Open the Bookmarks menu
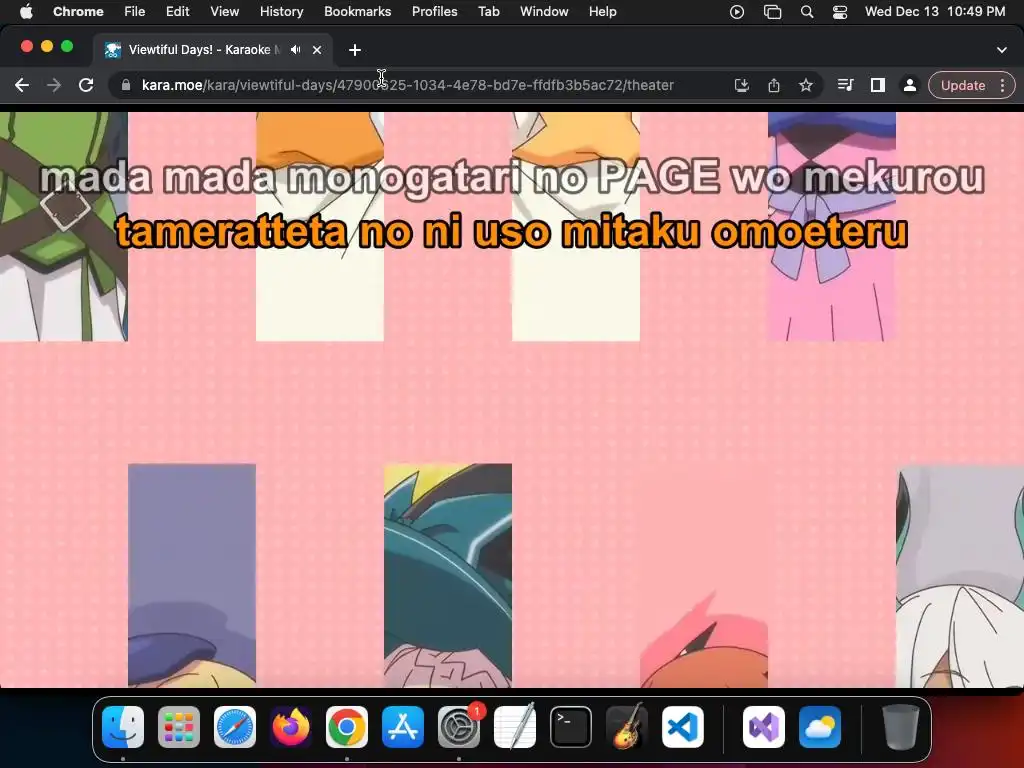The width and height of the screenshot is (1024, 768). pyautogui.click(x=357, y=12)
